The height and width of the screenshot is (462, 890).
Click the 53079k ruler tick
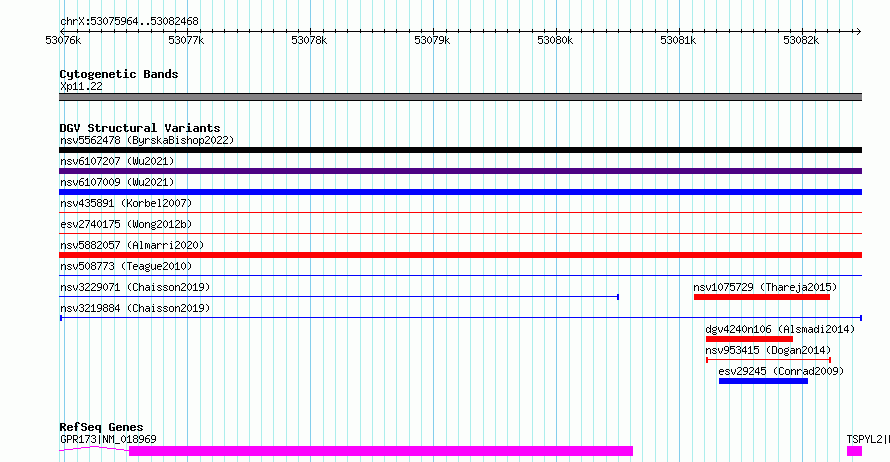click(433, 40)
